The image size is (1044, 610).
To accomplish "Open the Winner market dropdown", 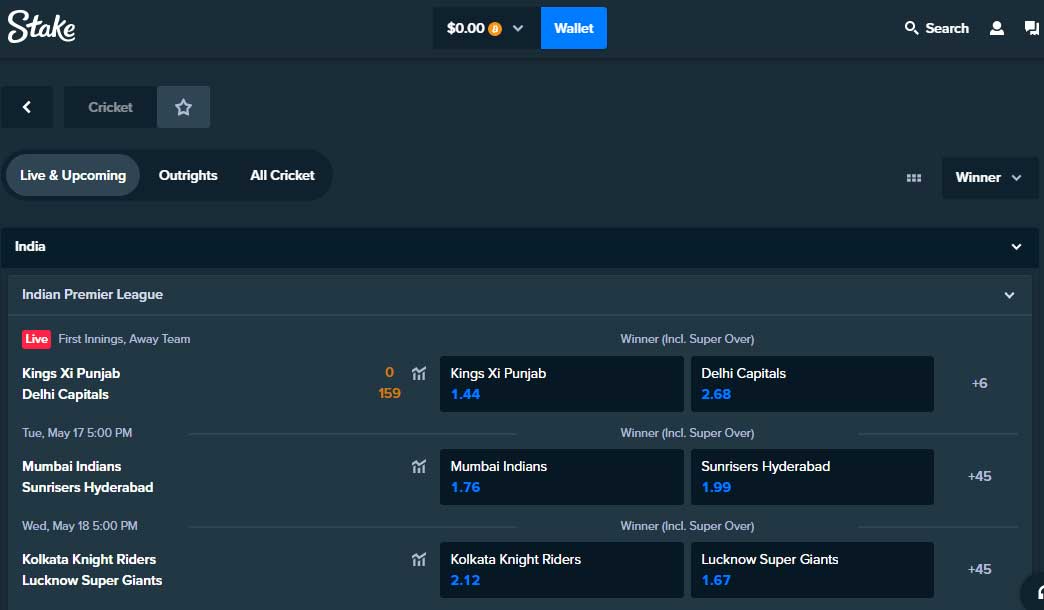I will point(989,178).
